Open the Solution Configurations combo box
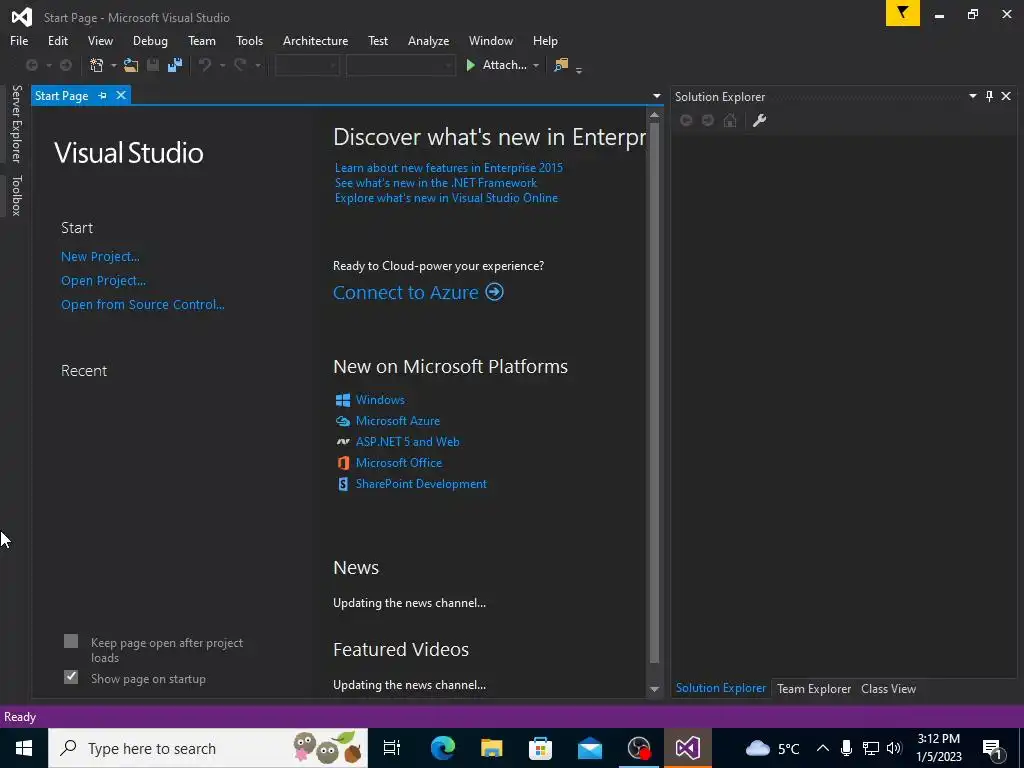Image resolution: width=1024 pixels, height=768 pixels. tap(307, 65)
